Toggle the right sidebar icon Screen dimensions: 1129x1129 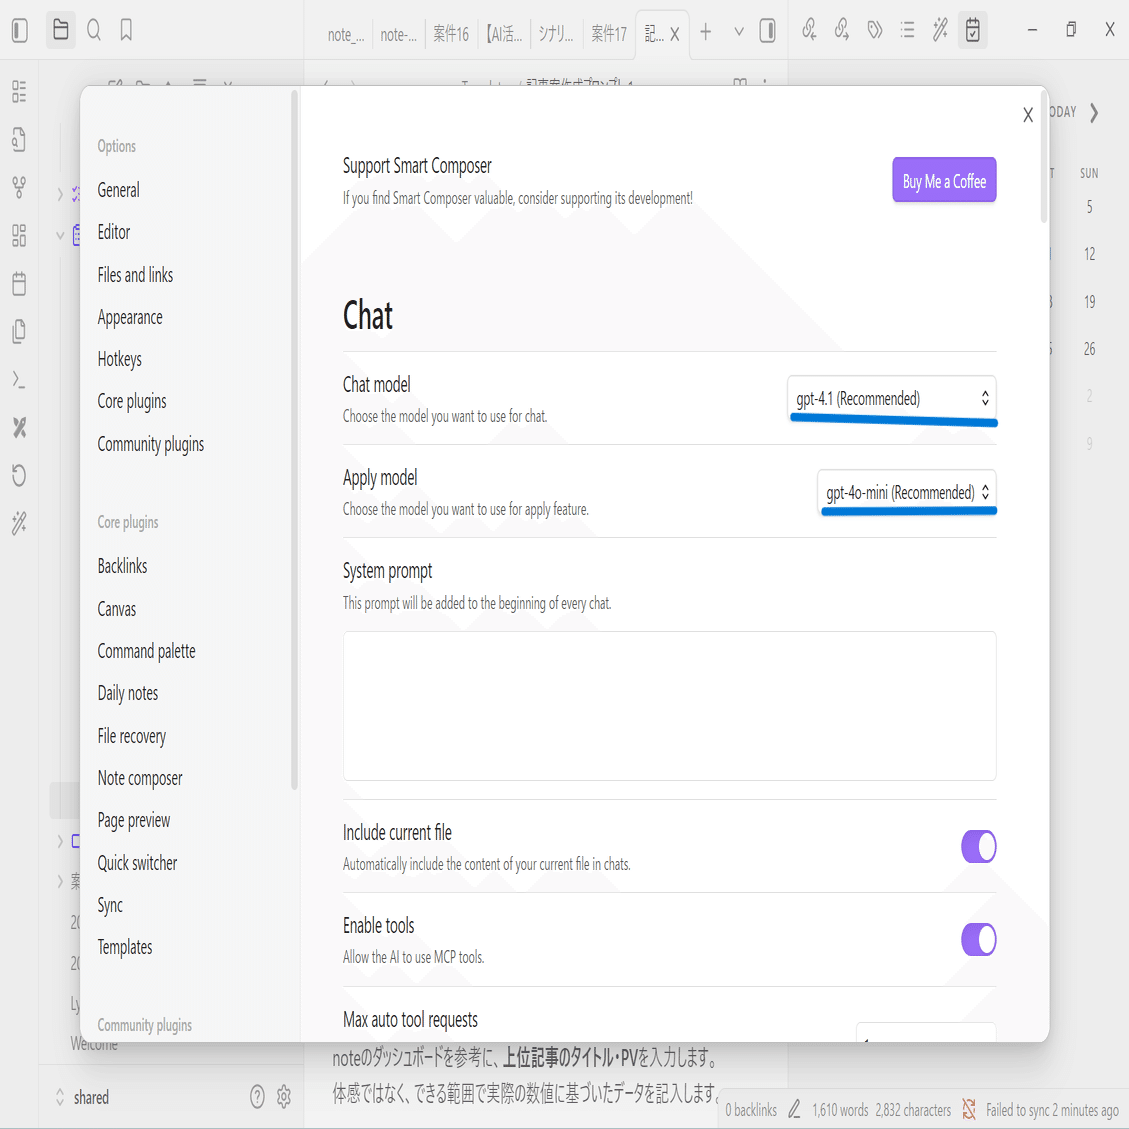(768, 31)
